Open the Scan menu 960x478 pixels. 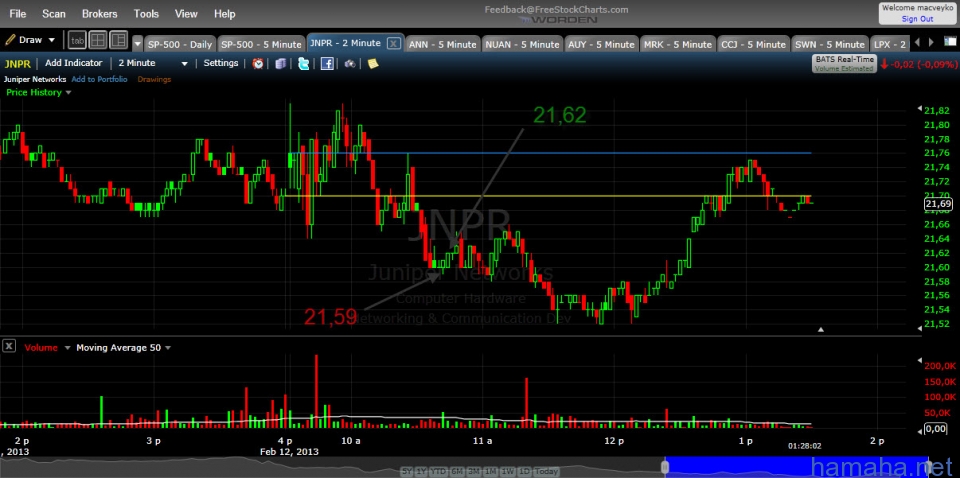54,13
